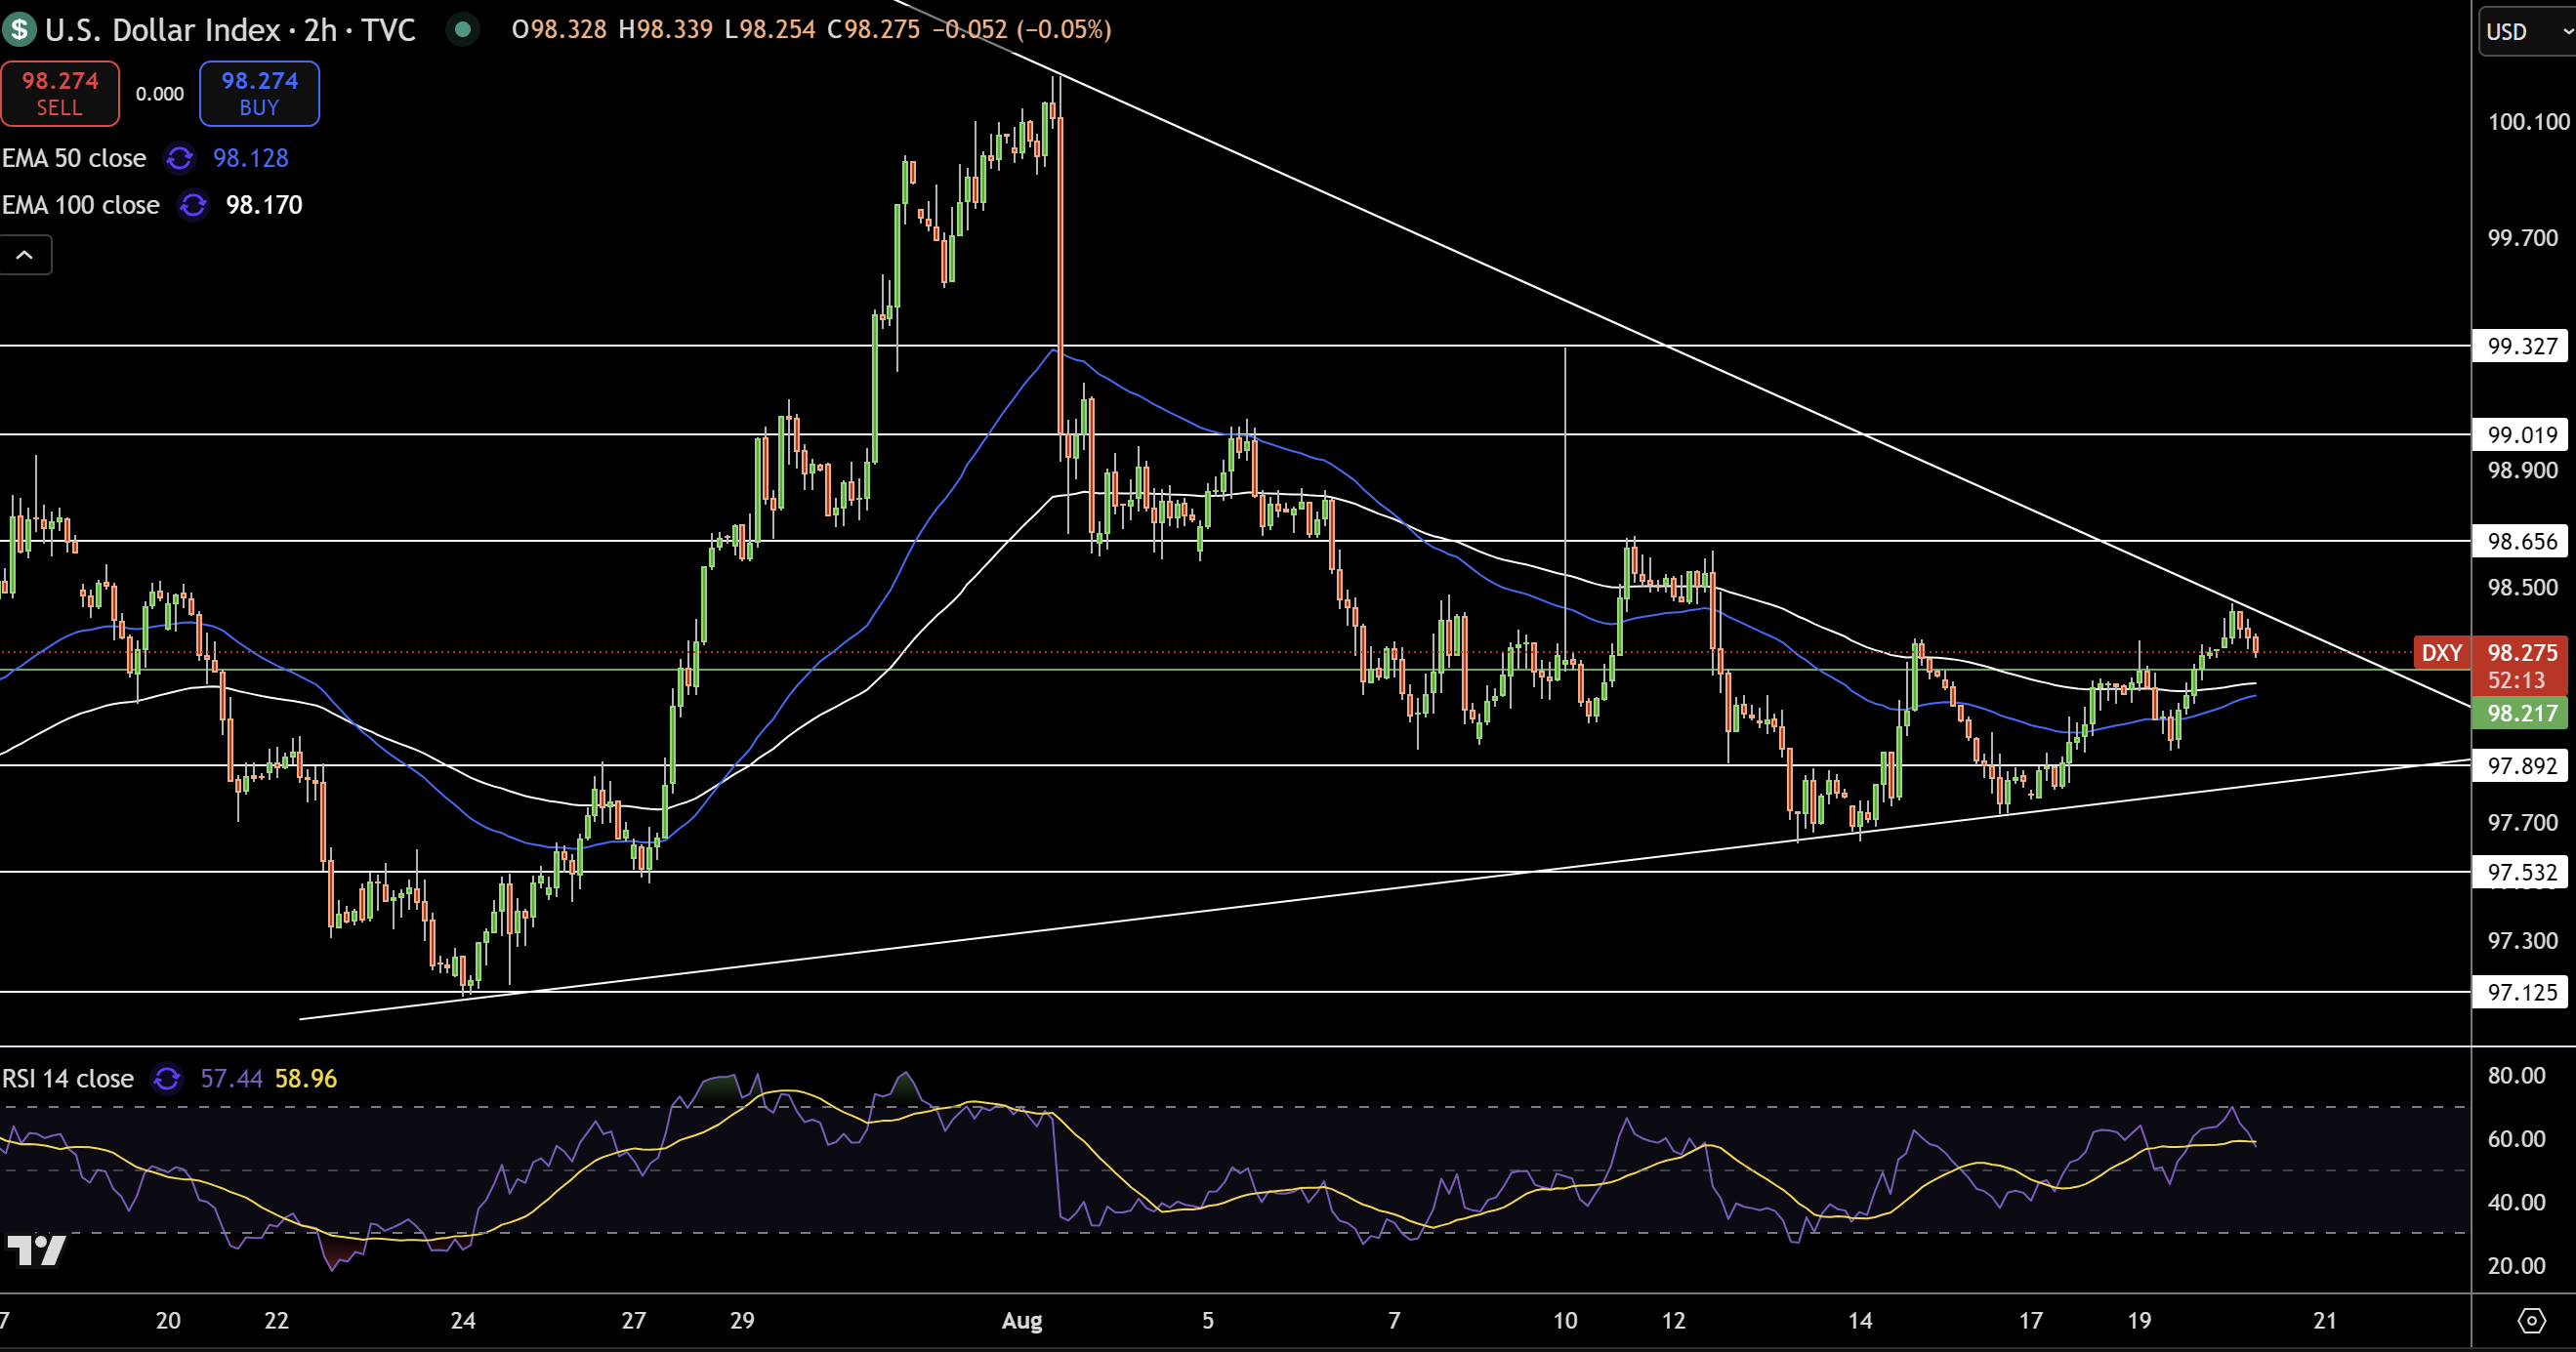Click the countdown timer 52:13
The image size is (2576, 1352).
(x=2517, y=681)
